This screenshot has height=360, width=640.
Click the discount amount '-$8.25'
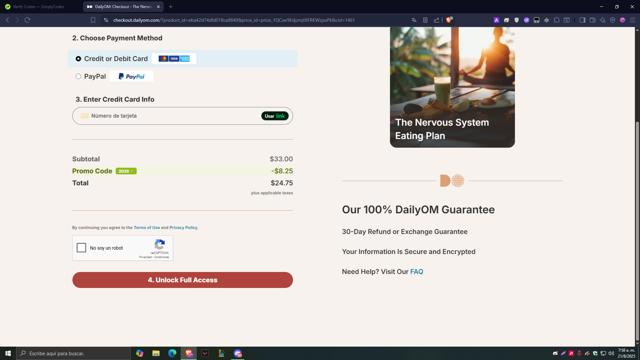coord(282,171)
